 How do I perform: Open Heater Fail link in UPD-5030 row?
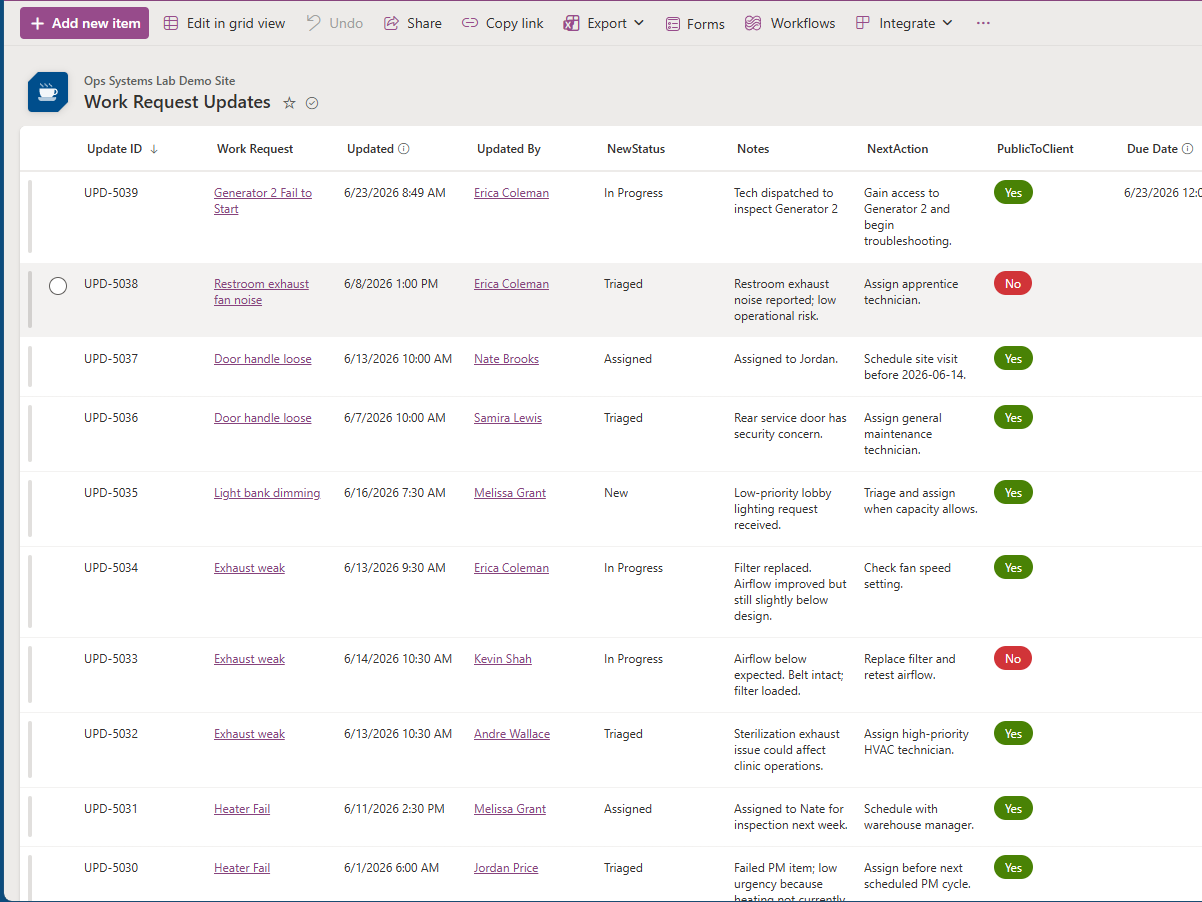[x=242, y=868]
